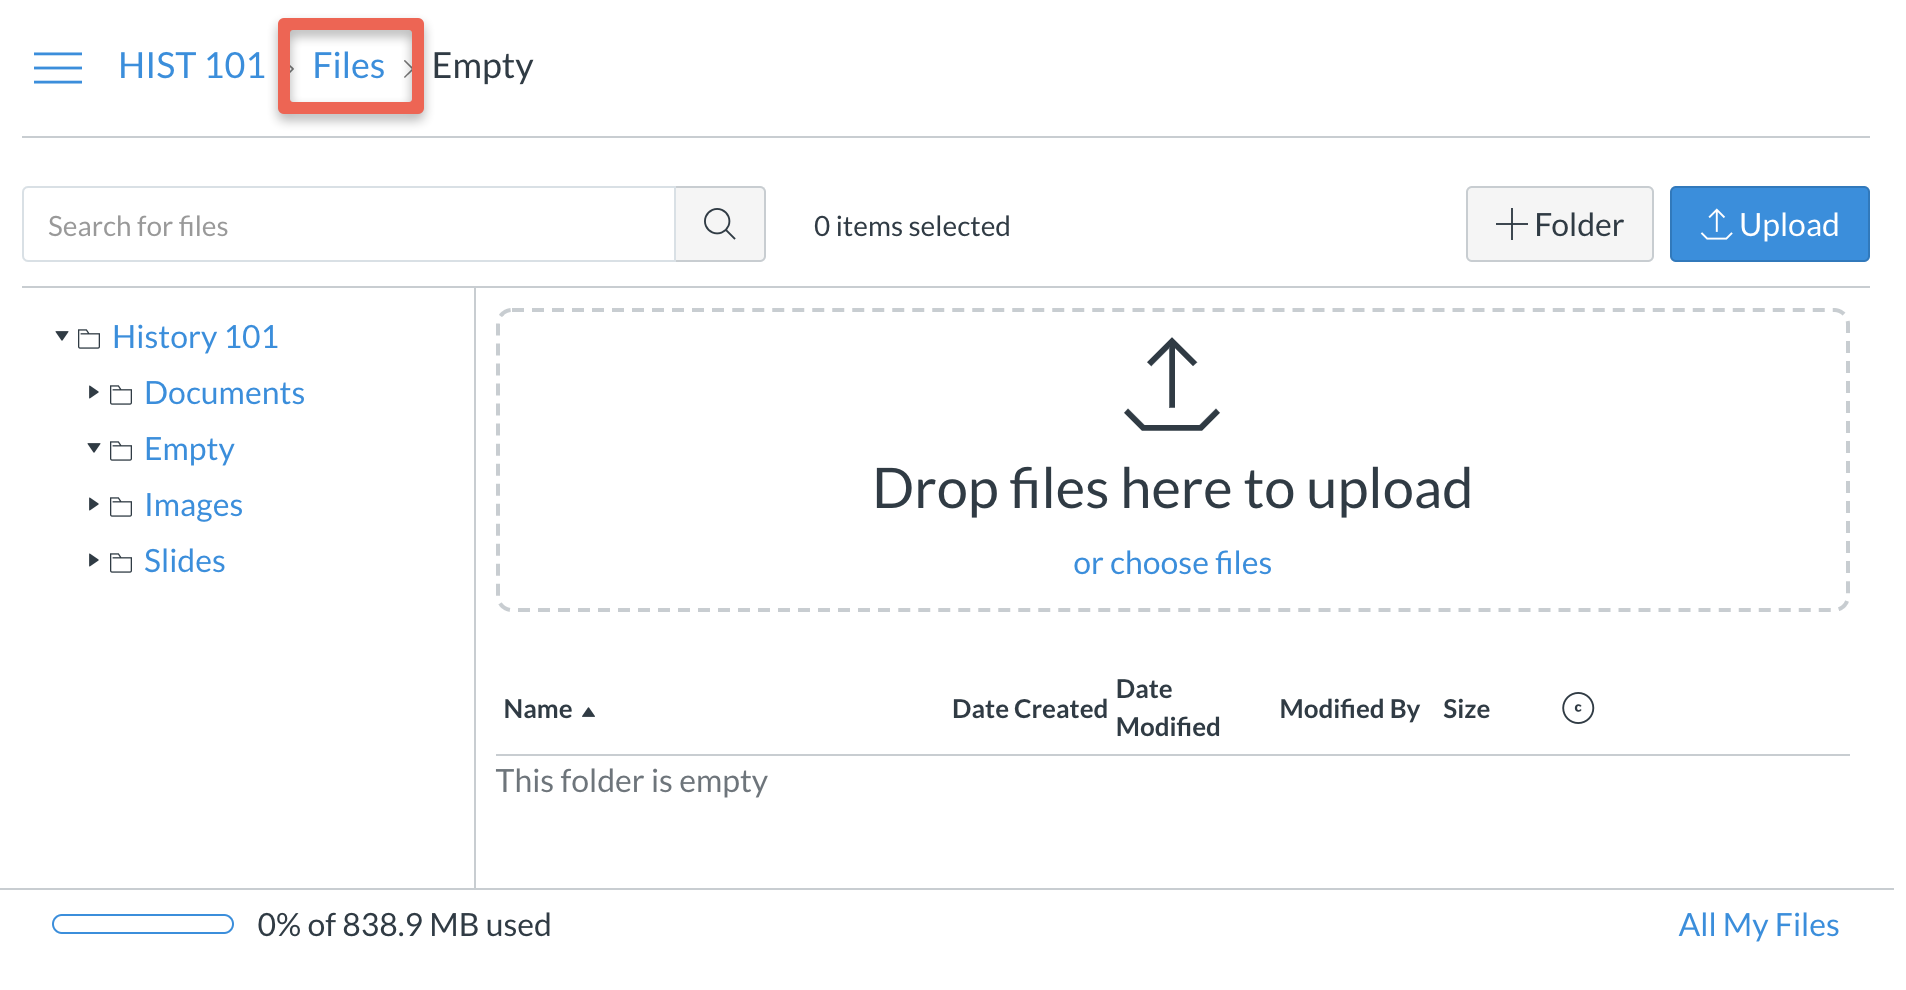Expand the Images folder arrow

coord(93,504)
